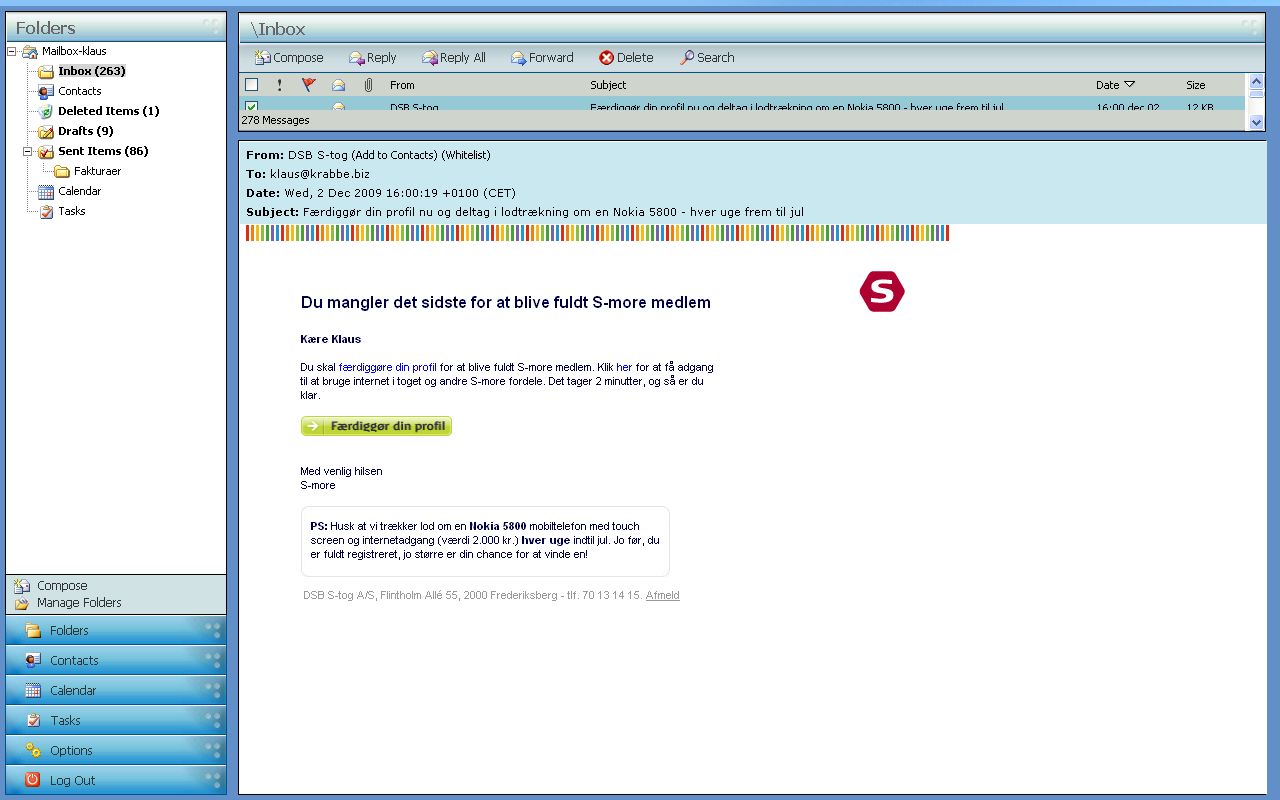Collapse the Sent Items folder node

pyautogui.click(x=28, y=151)
